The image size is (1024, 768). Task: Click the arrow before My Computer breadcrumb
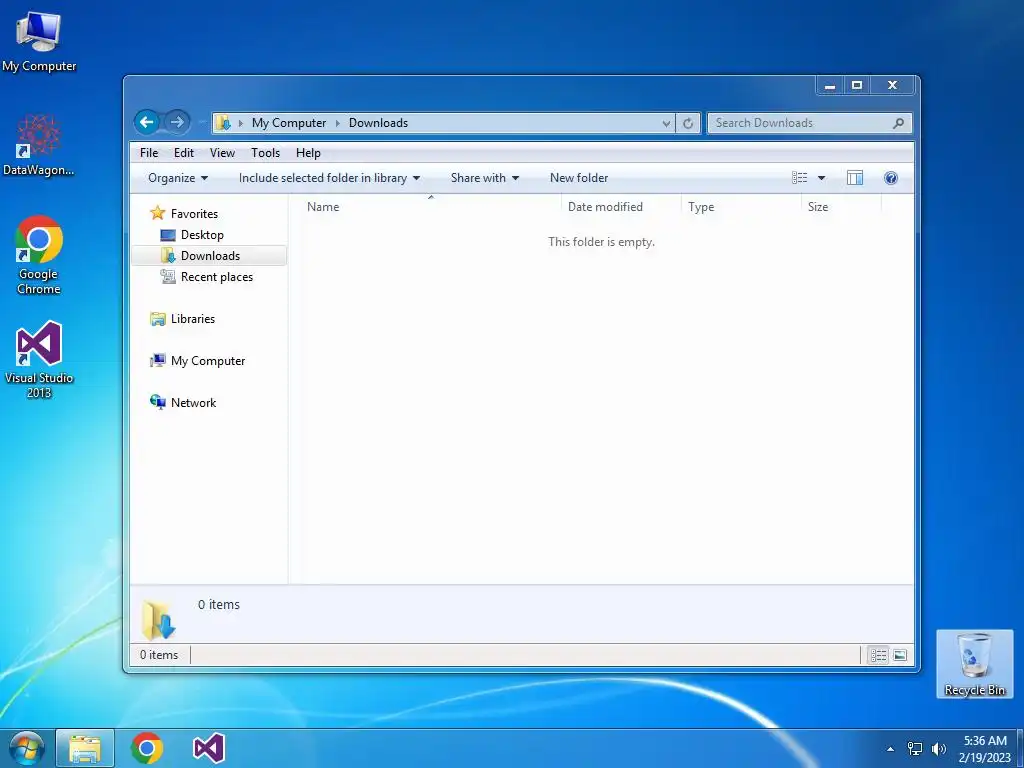pos(240,123)
